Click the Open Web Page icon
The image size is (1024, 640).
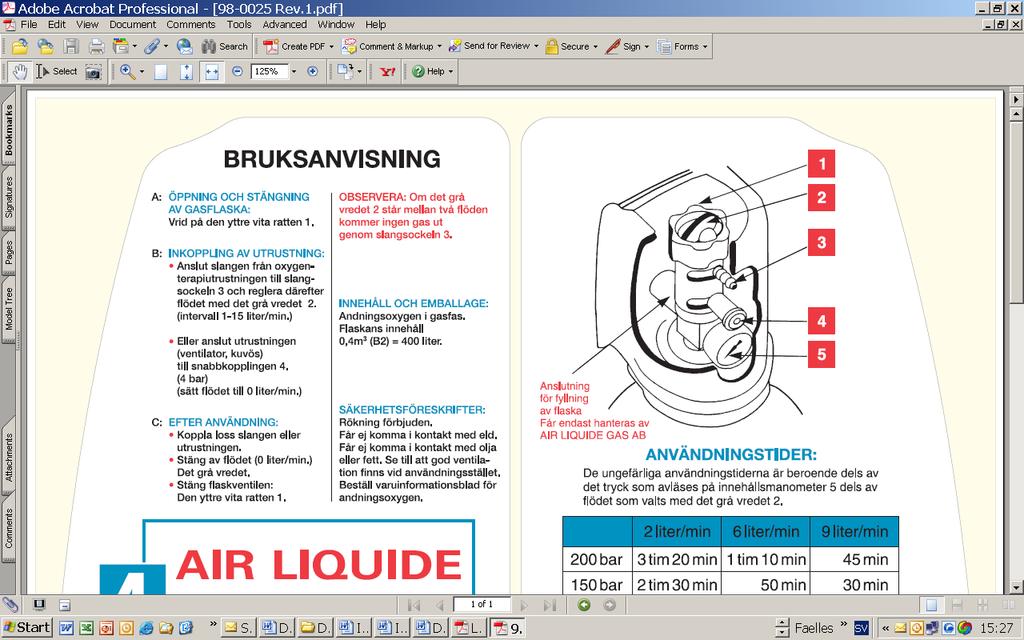pyautogui.click(x=46, y=46)
